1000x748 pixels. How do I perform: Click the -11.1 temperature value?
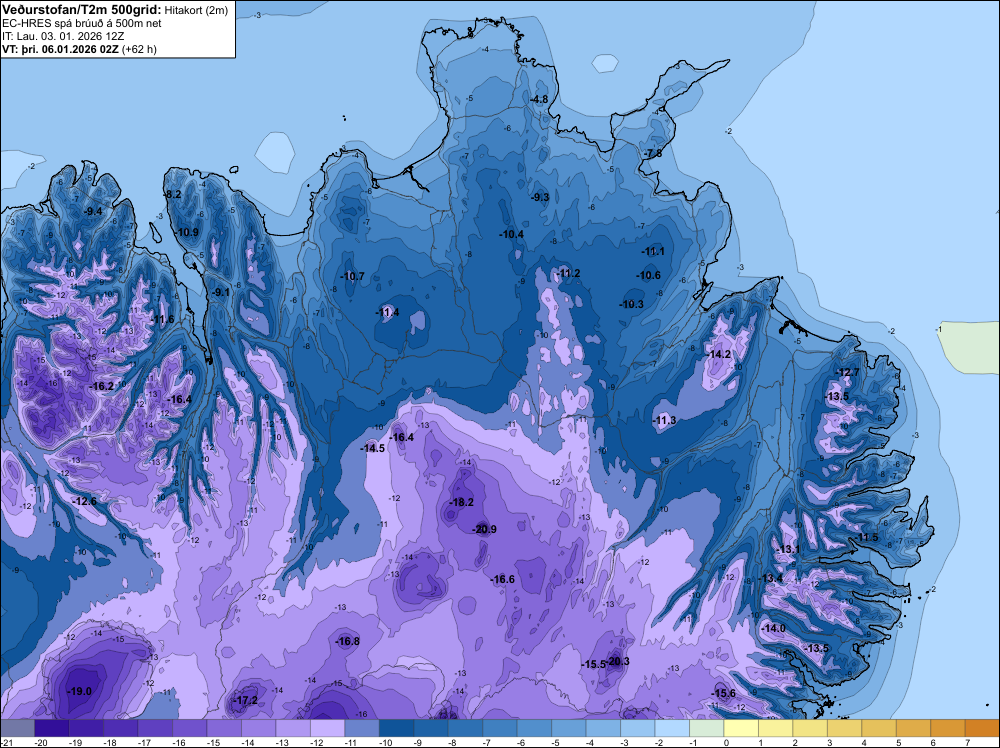tap(653, 252)
